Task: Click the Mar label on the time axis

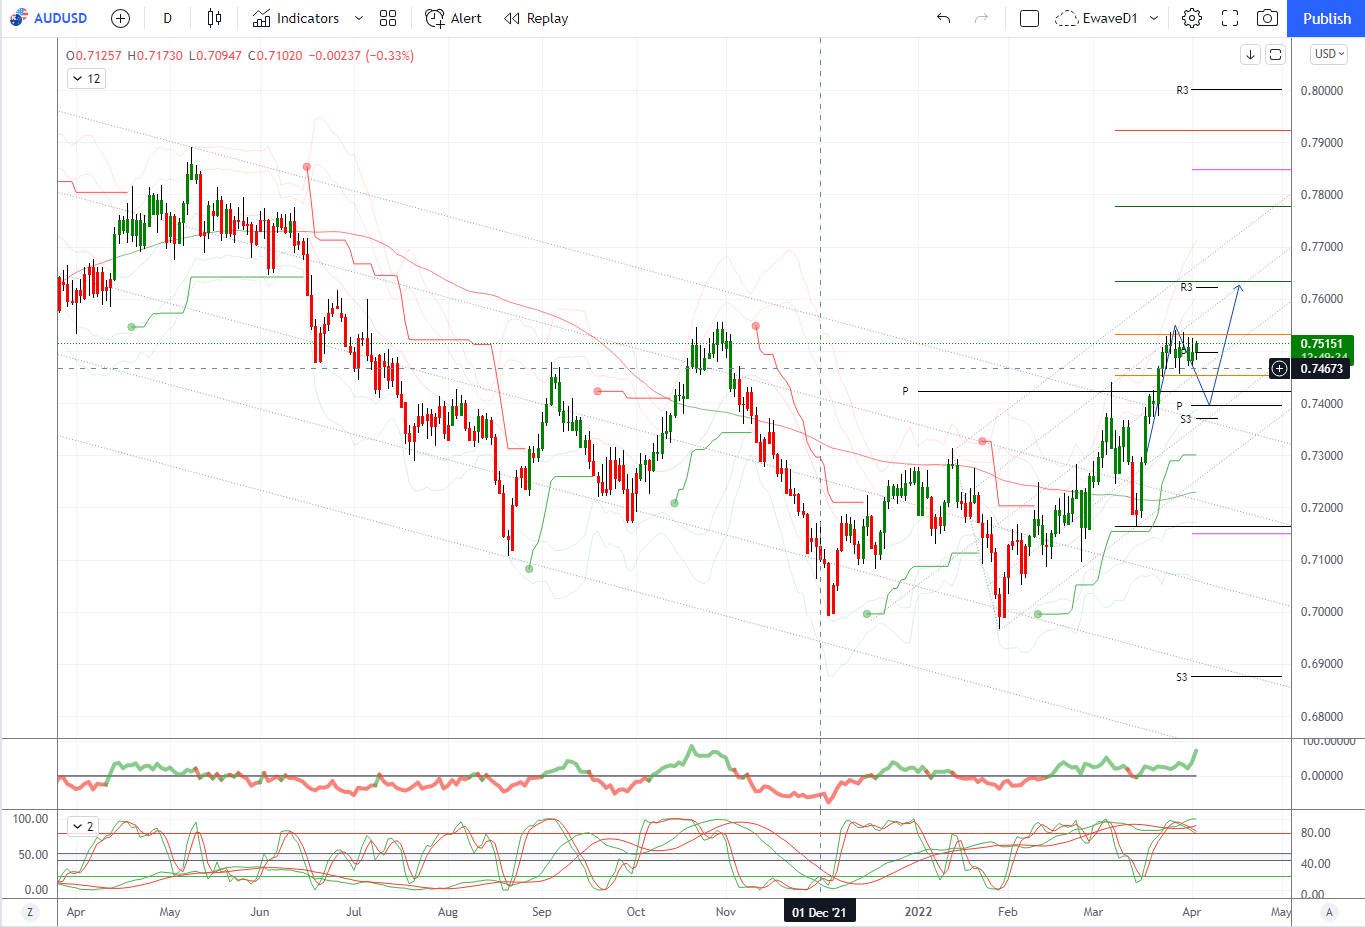Action: 1093,912
